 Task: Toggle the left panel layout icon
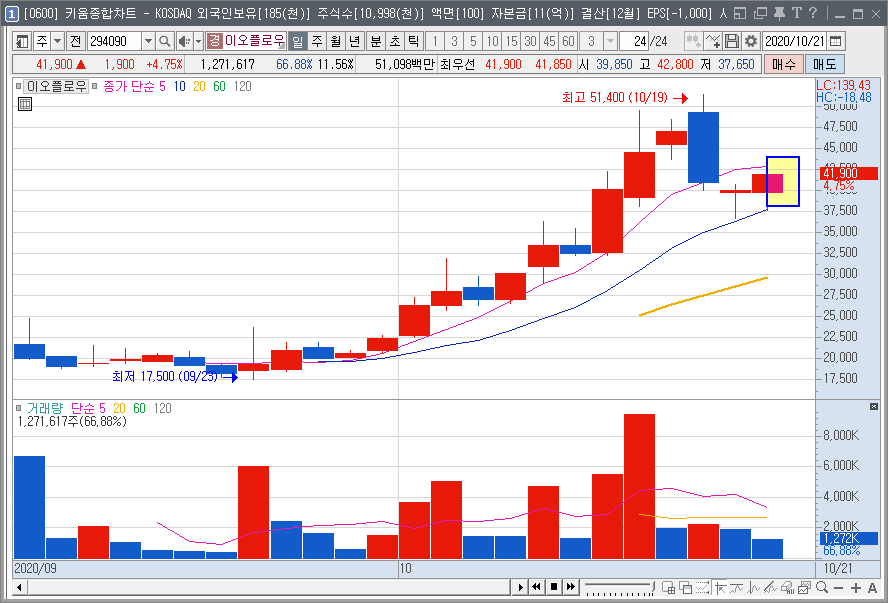tap(22, 41)
